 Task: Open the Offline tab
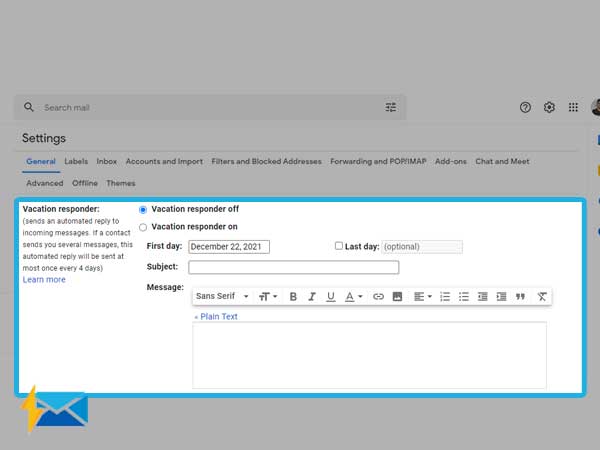pos(85,183)
